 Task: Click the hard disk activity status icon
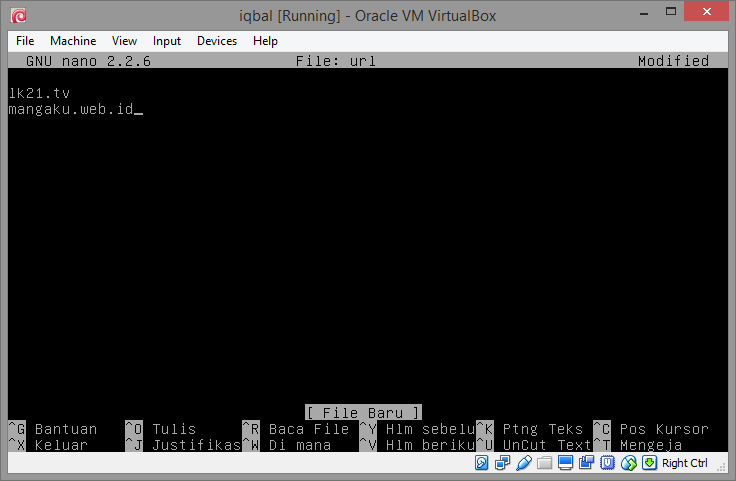[482, 463]
